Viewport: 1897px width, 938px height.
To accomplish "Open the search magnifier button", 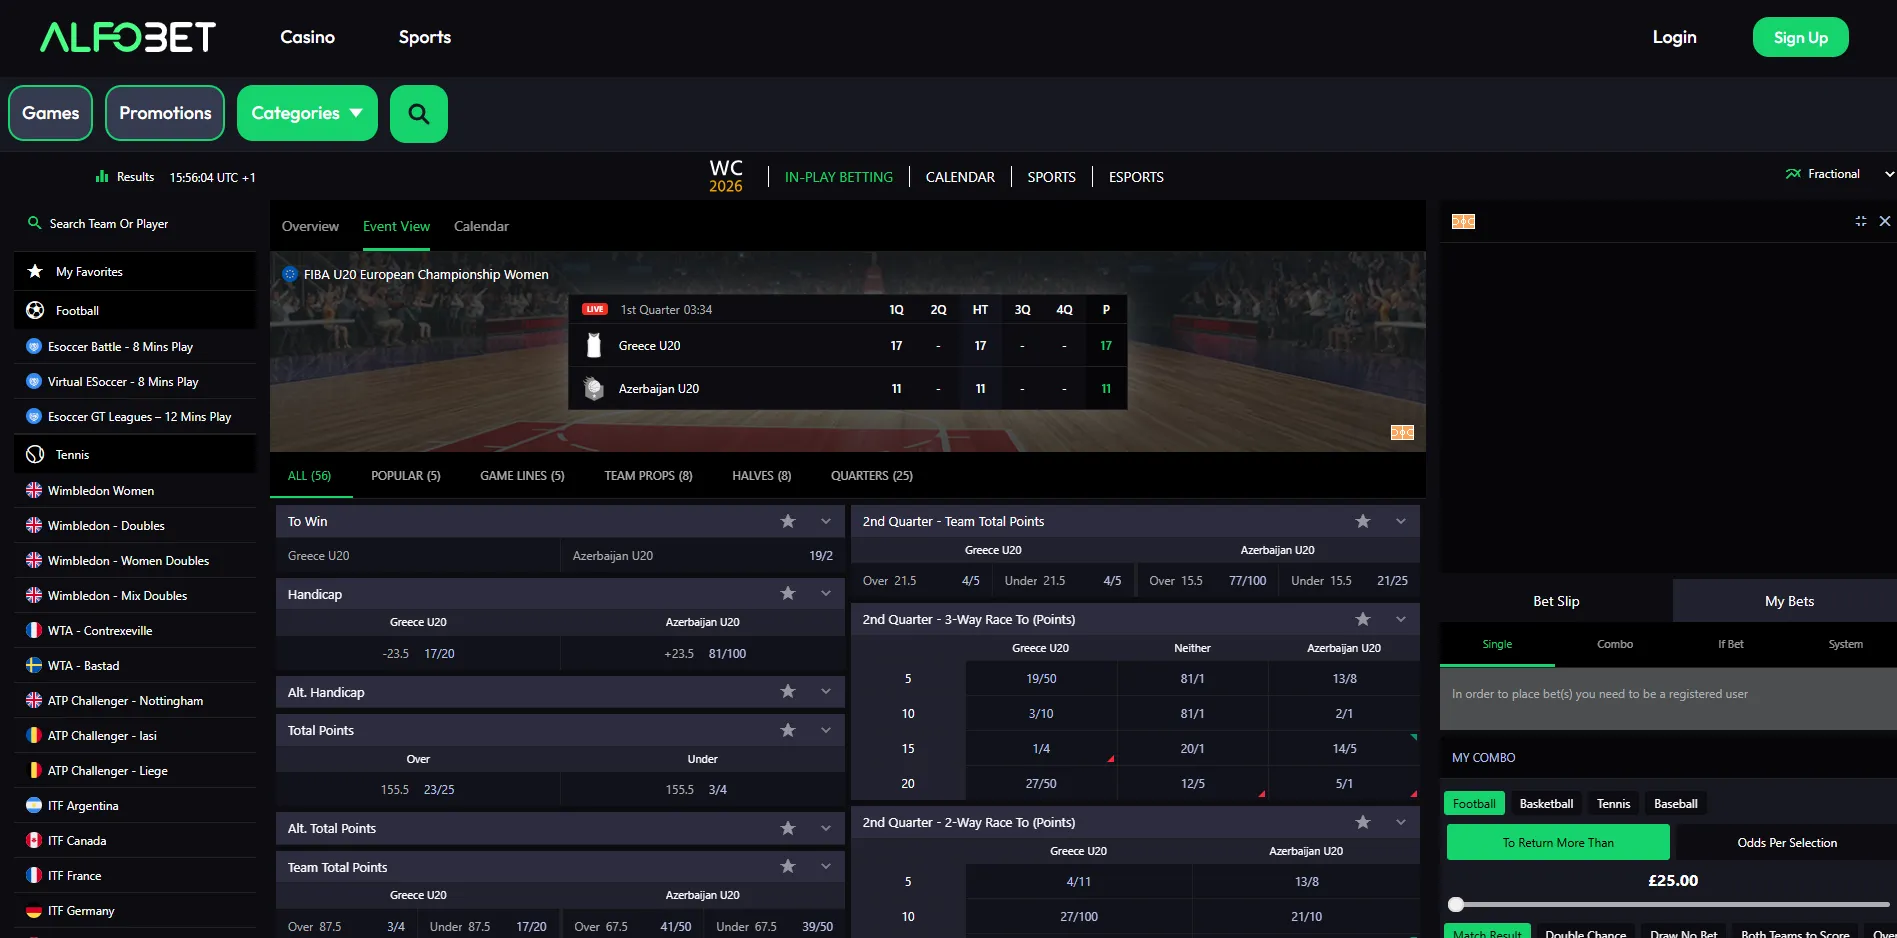I will pos(419,114).
